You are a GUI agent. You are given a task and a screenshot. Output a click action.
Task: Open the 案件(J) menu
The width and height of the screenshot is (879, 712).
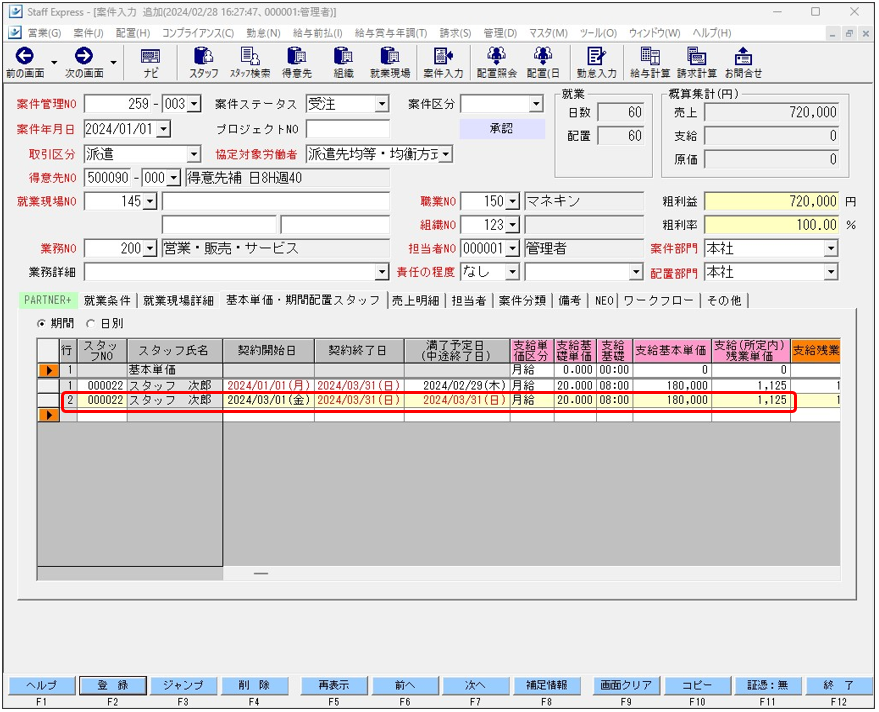(x=88, y=33)
